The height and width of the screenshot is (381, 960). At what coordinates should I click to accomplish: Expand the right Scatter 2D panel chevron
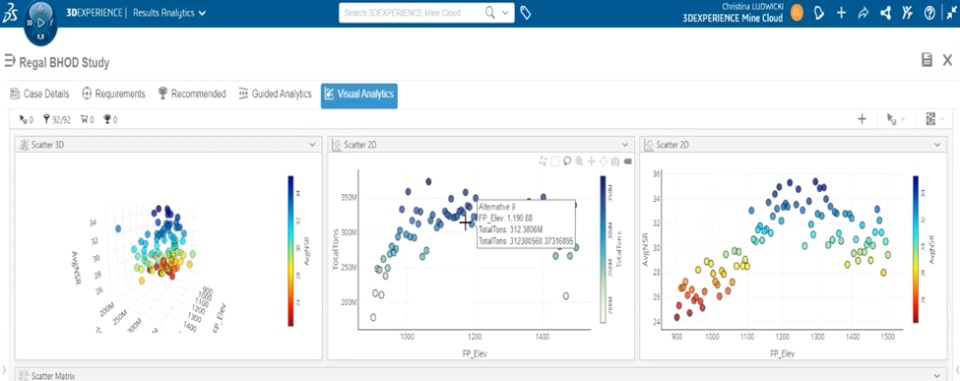(x=937, y=145)
